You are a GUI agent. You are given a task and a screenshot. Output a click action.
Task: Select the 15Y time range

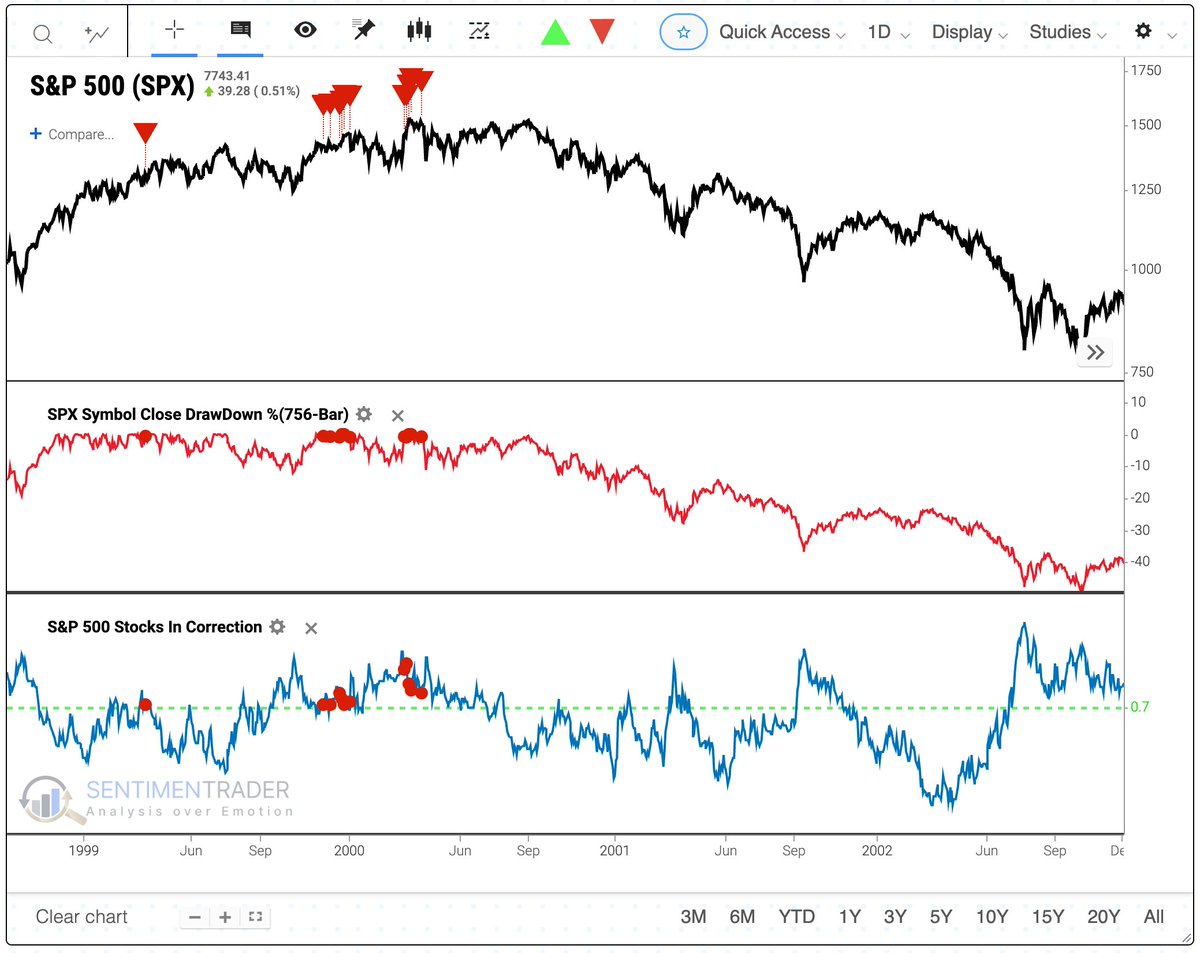pyautogui.click(x=1048, y=916)
